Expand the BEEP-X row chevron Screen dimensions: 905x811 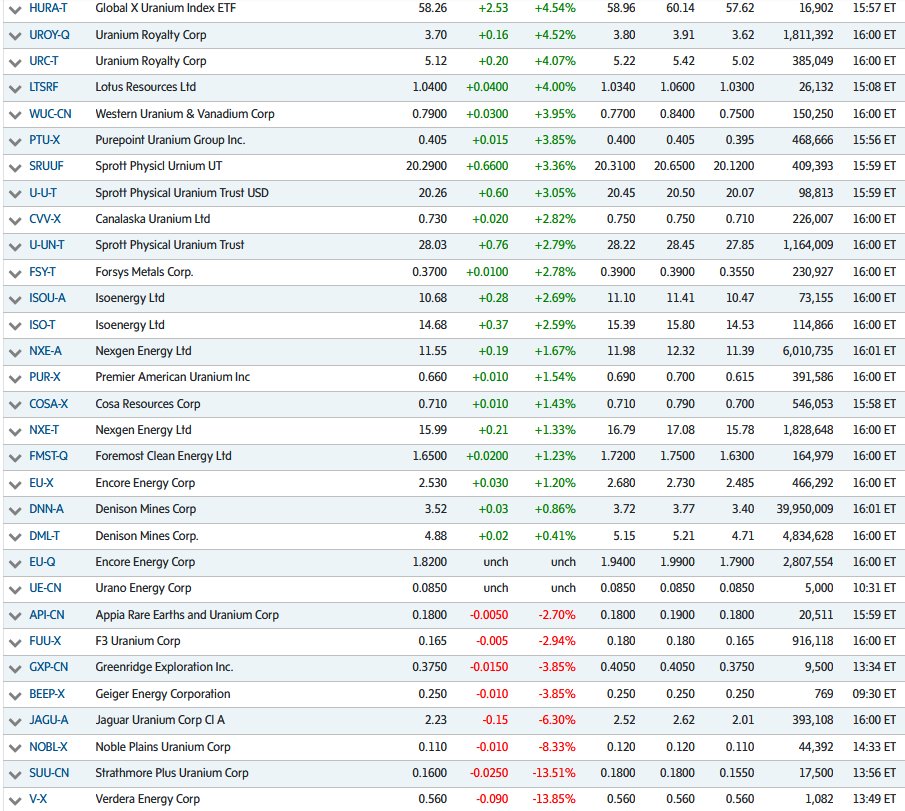click(15, 695)
